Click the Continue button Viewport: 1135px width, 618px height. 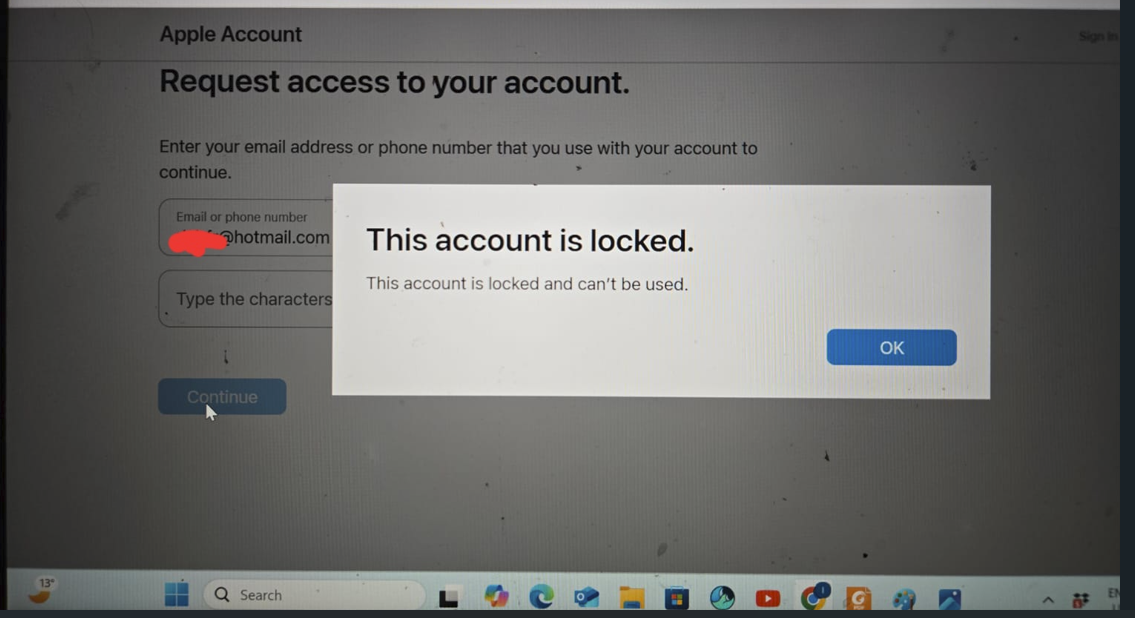(222, 397)
